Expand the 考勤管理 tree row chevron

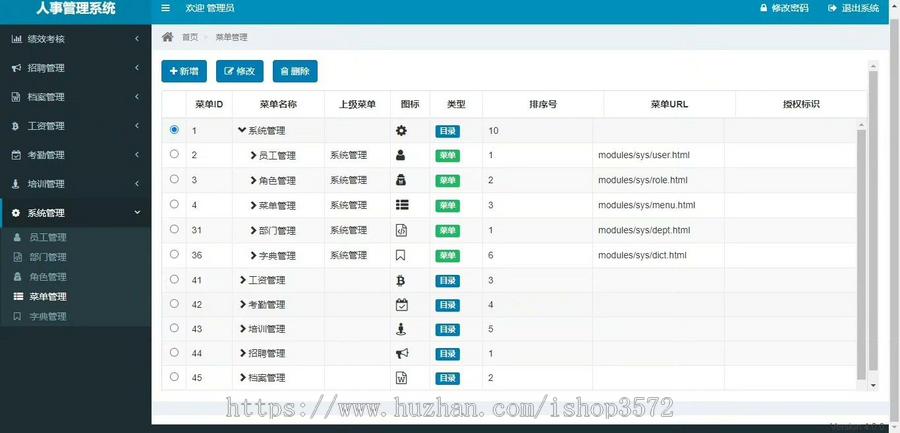(243, 304)
